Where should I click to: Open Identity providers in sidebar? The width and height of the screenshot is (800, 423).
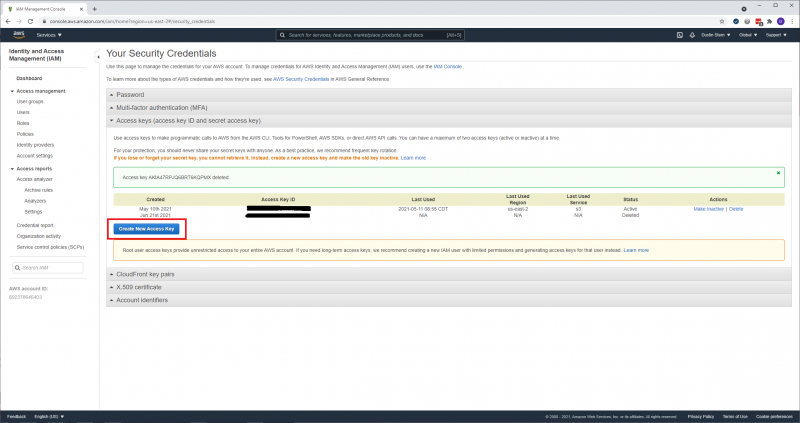coord(35,145)
